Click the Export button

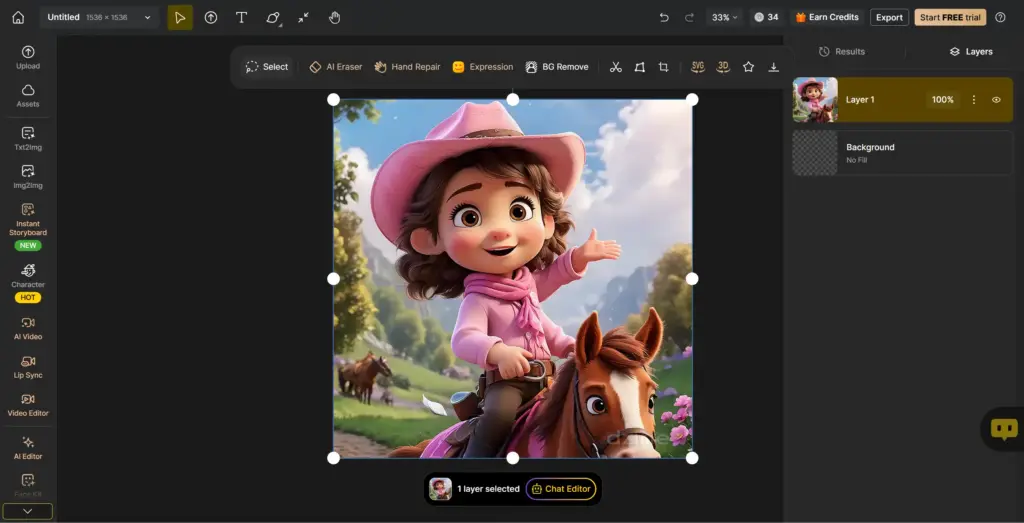(x=889, y=17)
